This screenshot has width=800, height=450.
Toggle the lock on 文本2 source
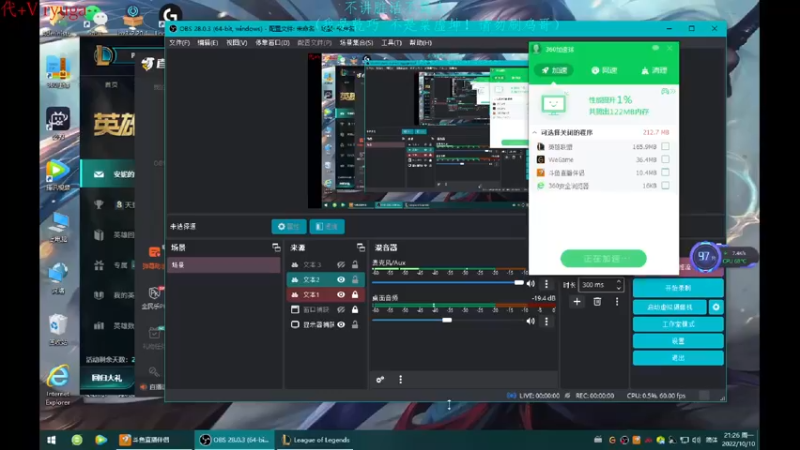point(355,280)
